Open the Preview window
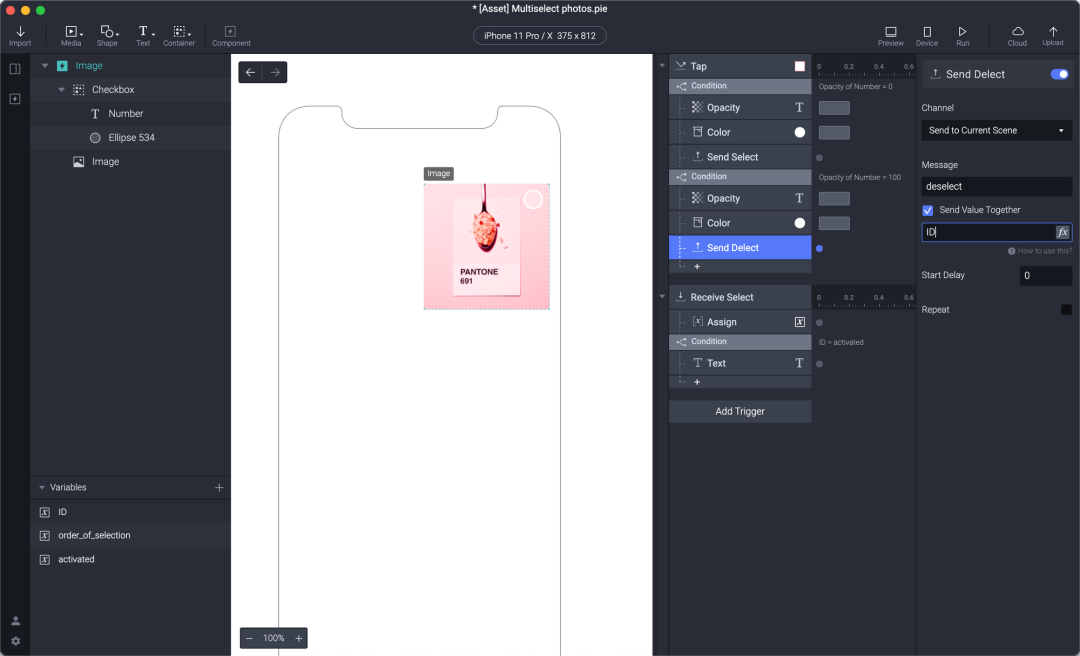 891,36
